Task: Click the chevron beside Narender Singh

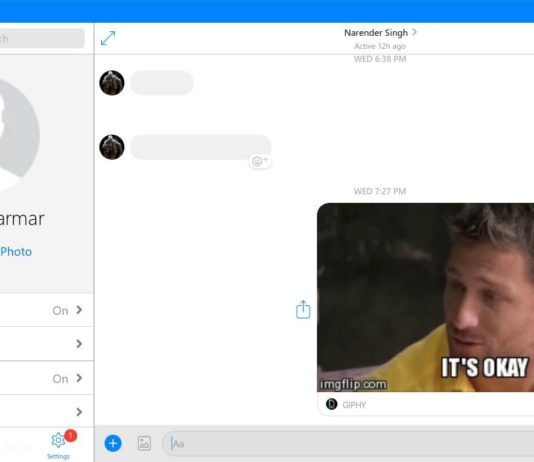Action: pos(414,32)
